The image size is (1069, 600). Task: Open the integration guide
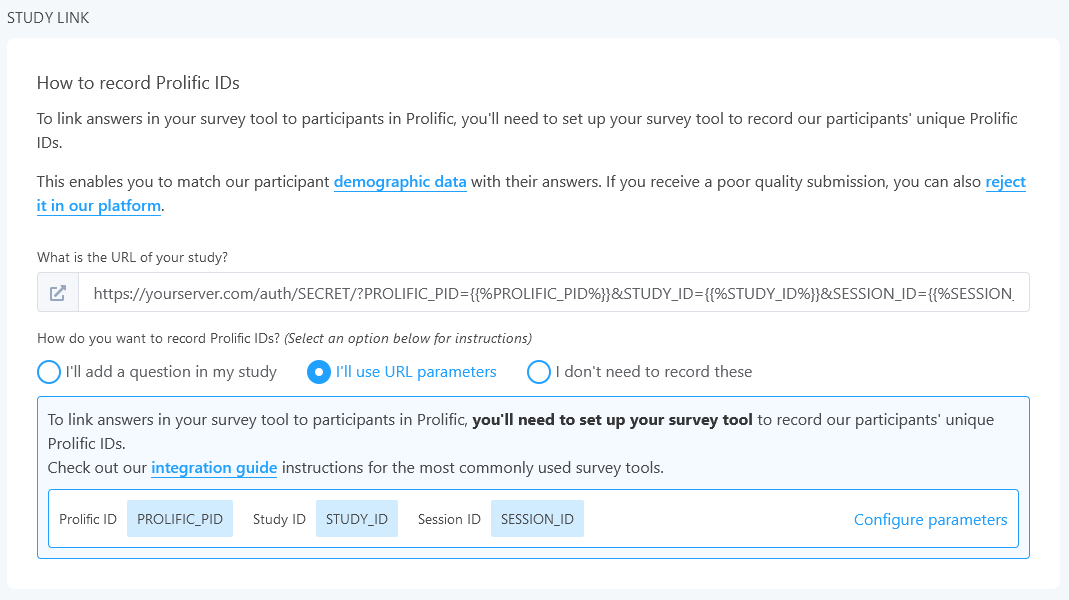[213, 468]
